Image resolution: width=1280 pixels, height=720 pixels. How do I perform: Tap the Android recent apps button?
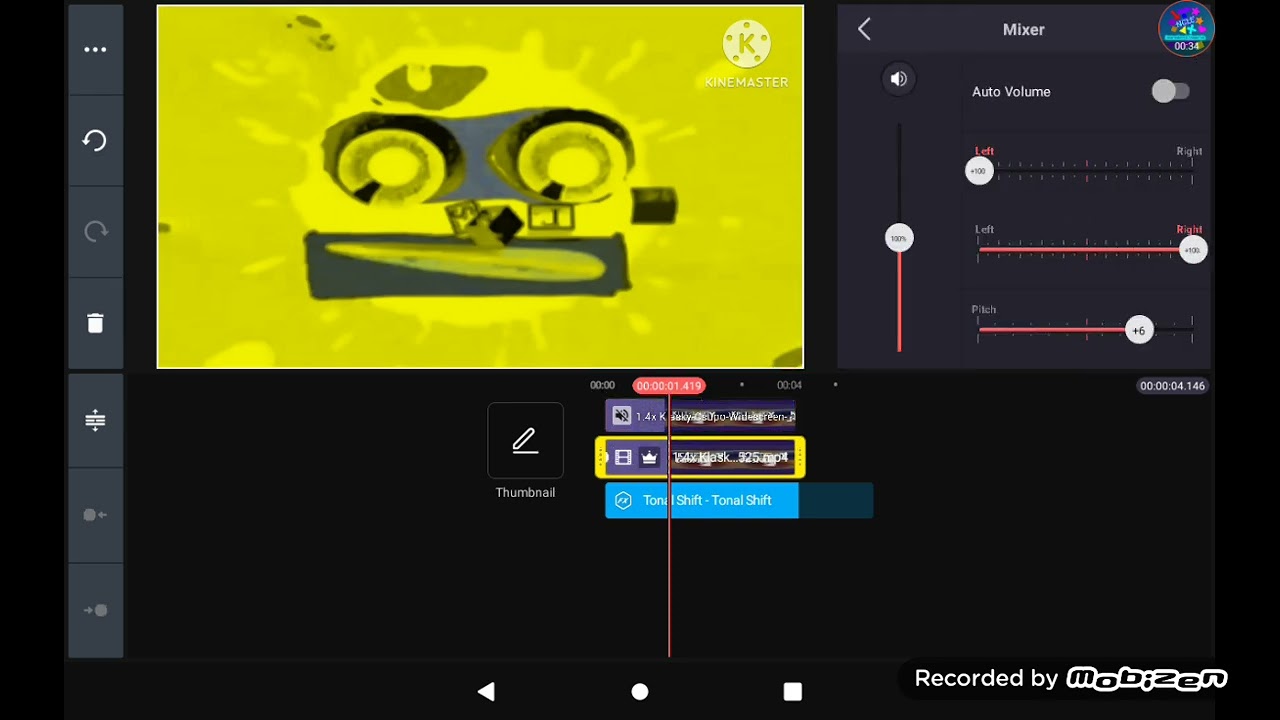point(793,691)
